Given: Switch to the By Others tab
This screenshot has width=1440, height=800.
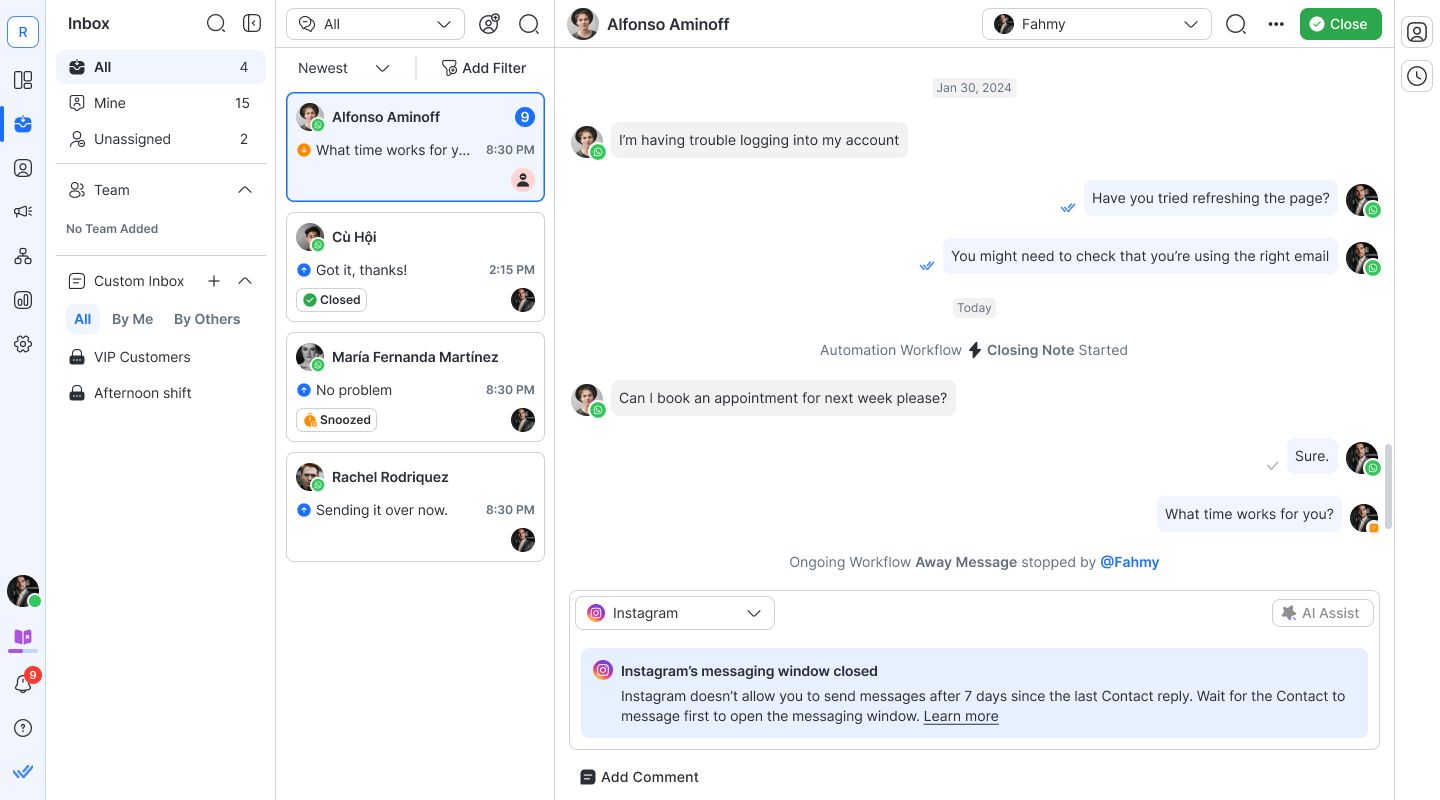Looking at the screenshot, I should tap(207, 319).
